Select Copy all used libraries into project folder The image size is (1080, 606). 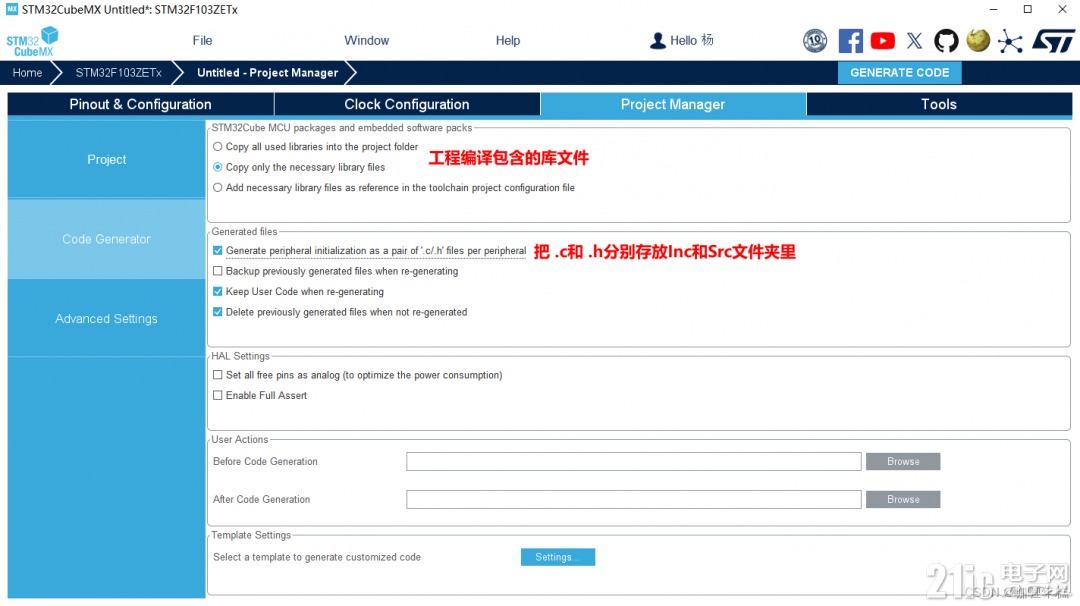(218, 147)
